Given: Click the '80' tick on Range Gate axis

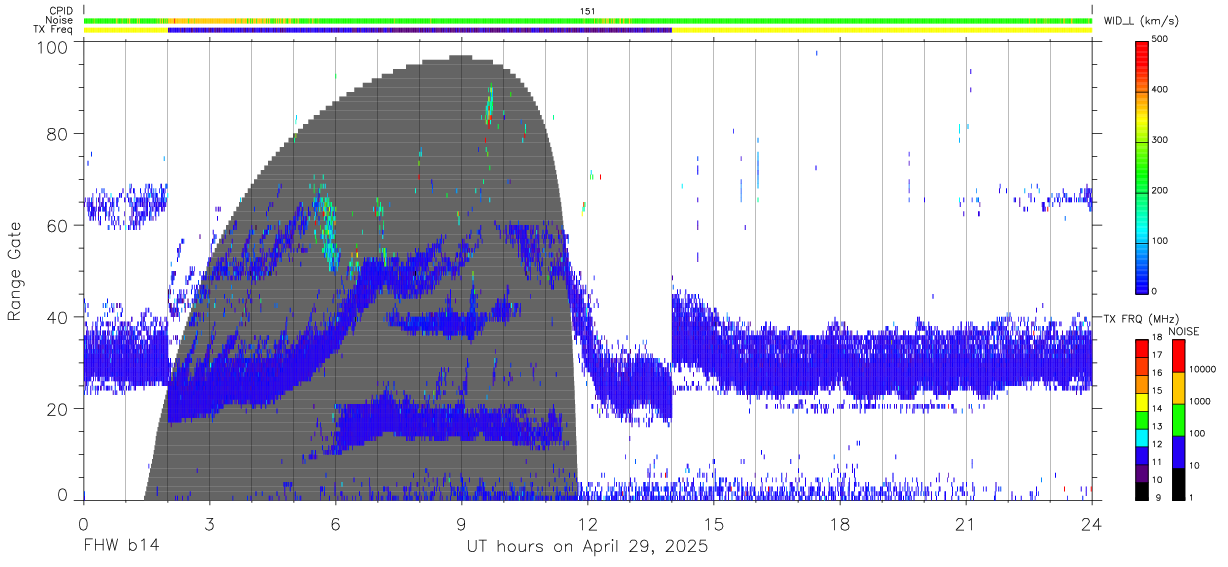Looking at the screenshot, I should [x=58, y=133].
